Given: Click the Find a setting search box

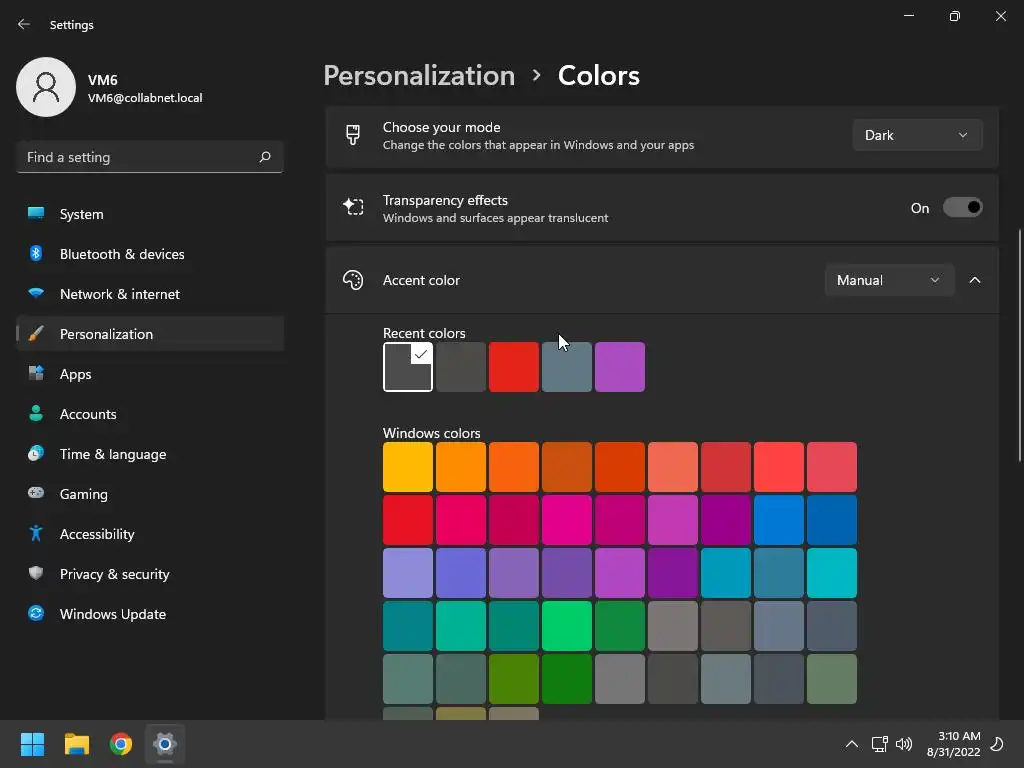Looking at the screenshot, I should click(135, 157).
